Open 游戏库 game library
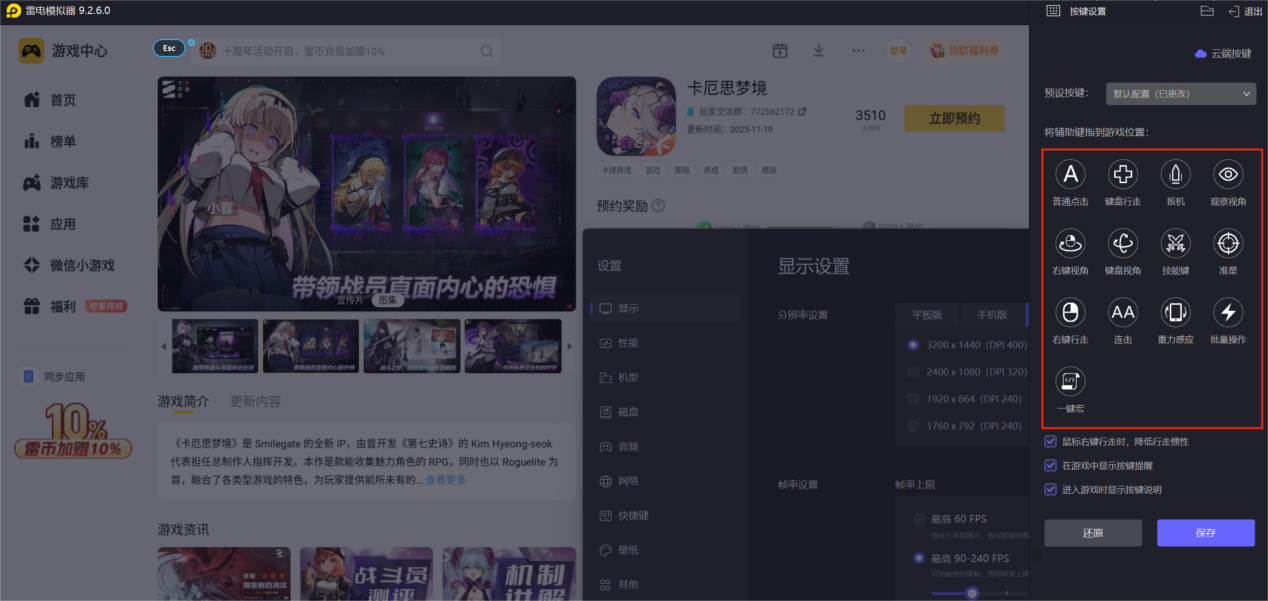1268x601 pixels. (70, 183)
